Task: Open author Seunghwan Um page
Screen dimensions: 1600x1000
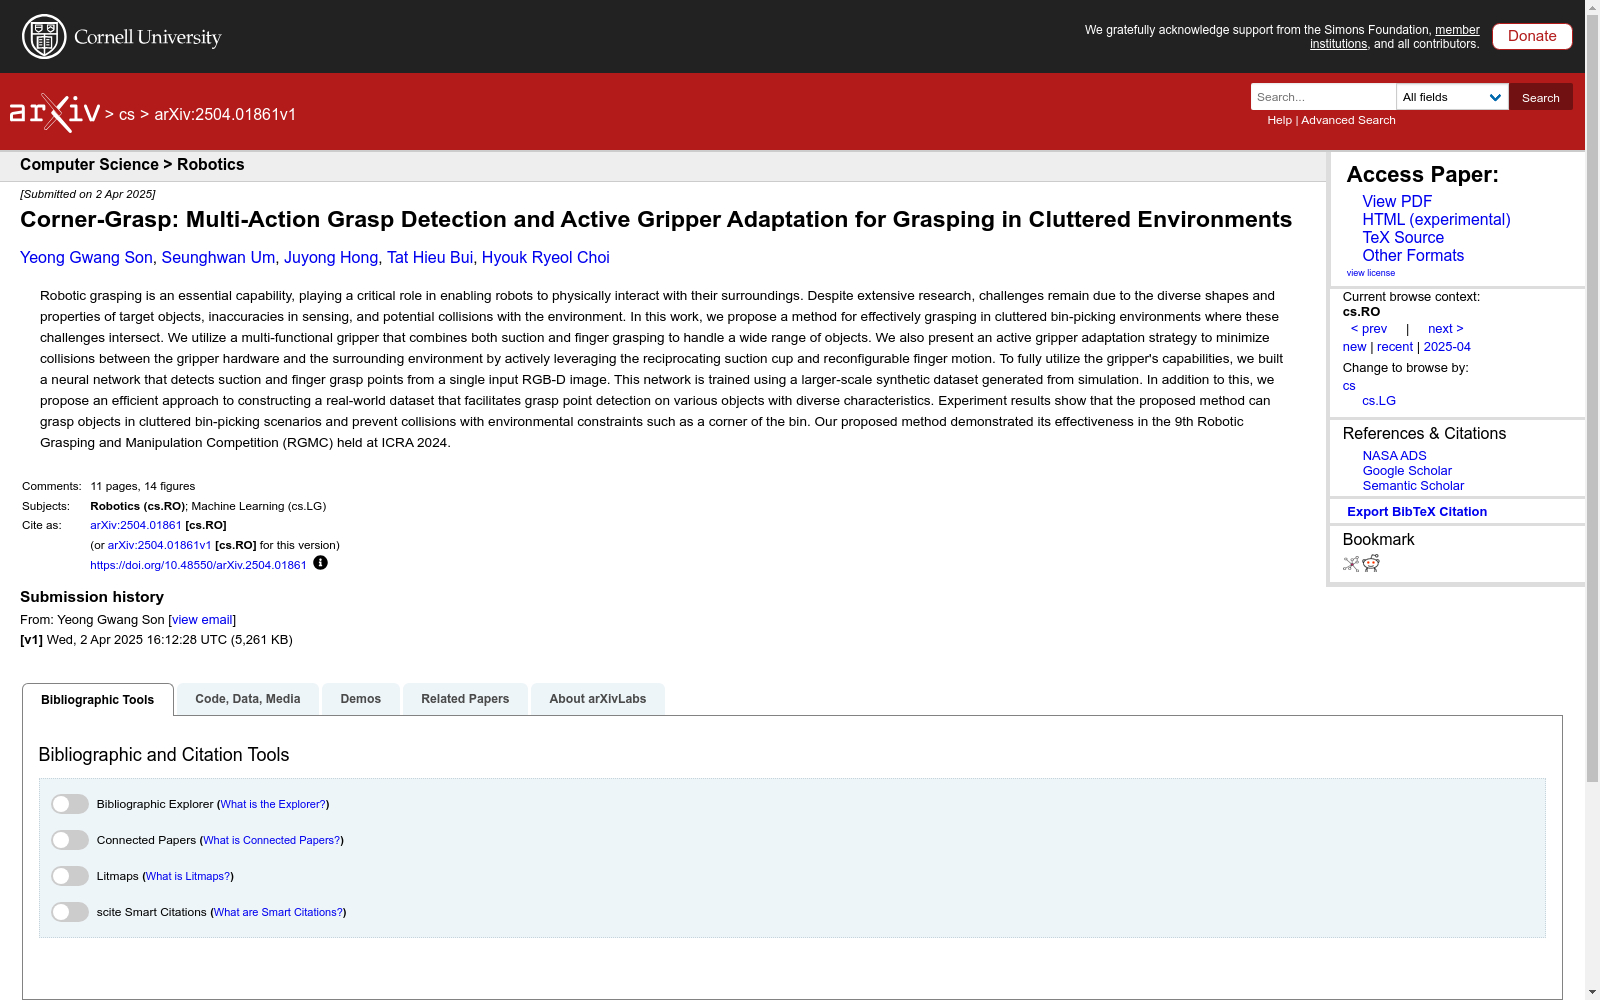Action: [218, 258]
